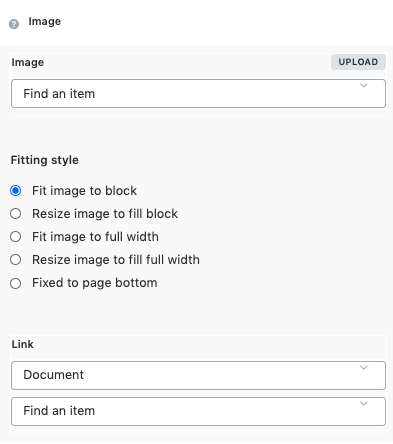
Task: Open the help question mark icon beside Image
Action: click(x=14, y=24)
